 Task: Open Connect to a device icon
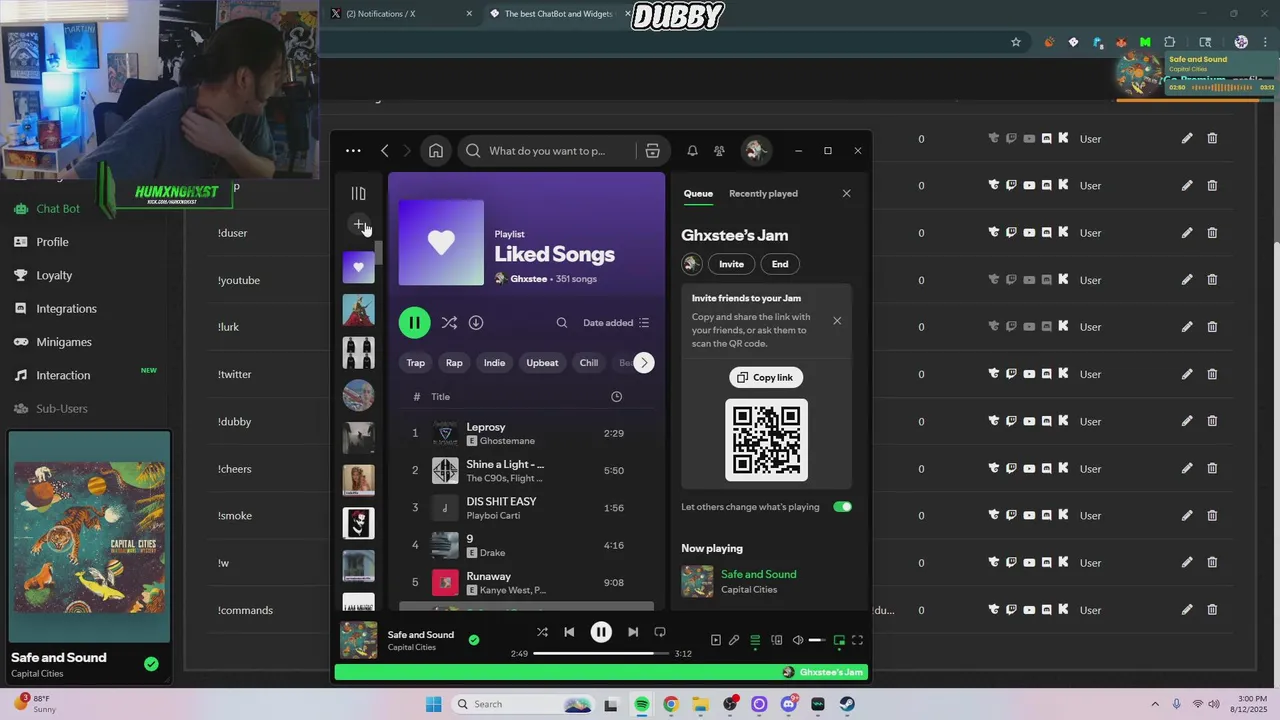pos(776,640)
